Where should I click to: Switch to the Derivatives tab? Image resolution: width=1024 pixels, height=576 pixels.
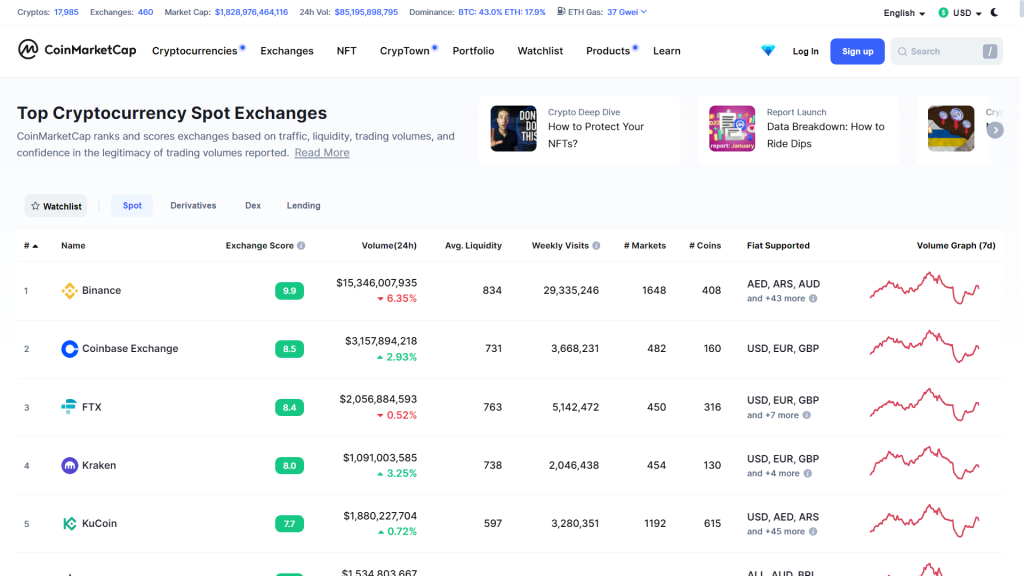[193, 206]
